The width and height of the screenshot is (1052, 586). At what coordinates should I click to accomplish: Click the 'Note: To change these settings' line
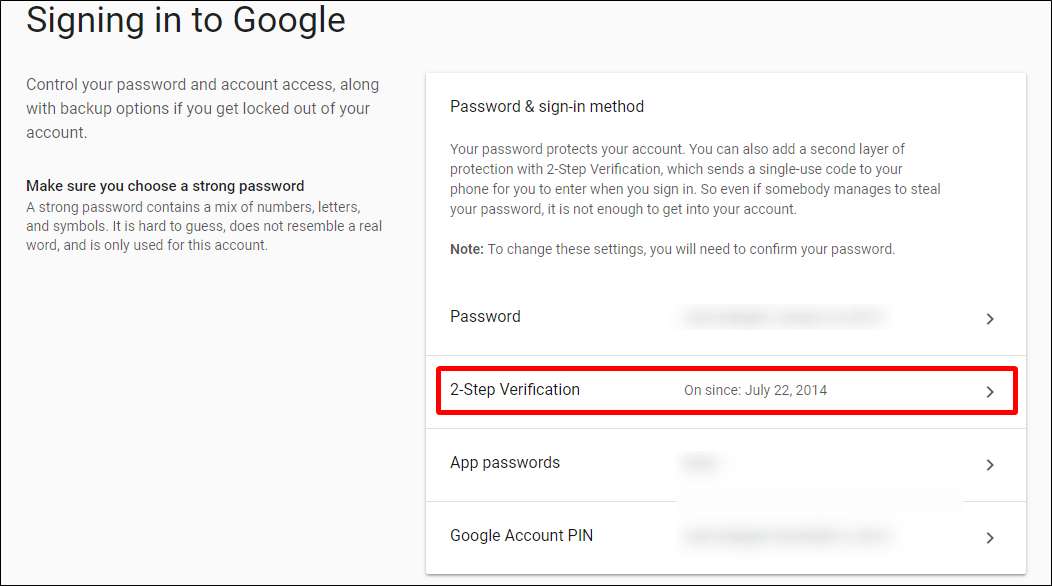pos(672,249)
